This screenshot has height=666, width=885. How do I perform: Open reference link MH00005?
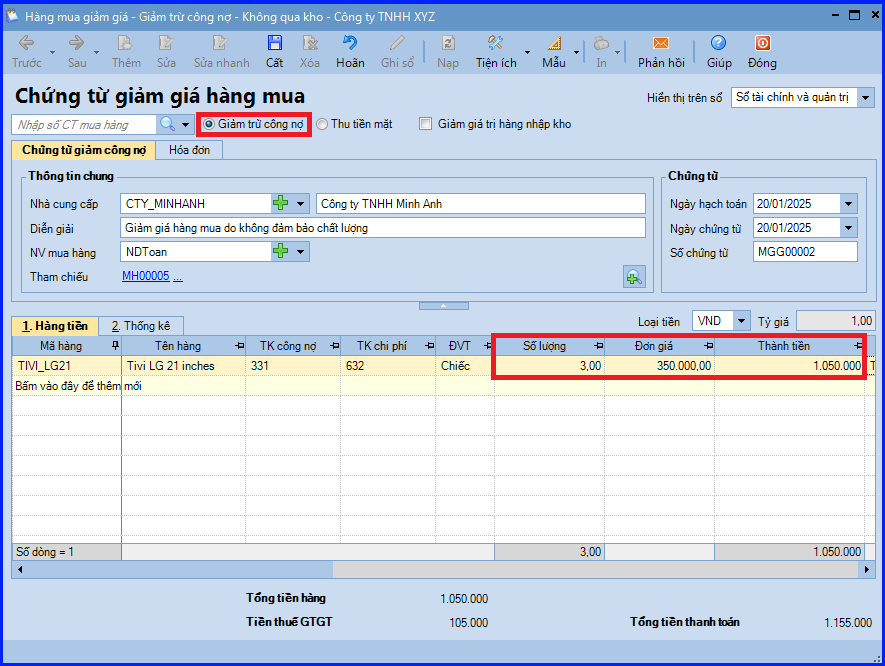pos(146,276)
